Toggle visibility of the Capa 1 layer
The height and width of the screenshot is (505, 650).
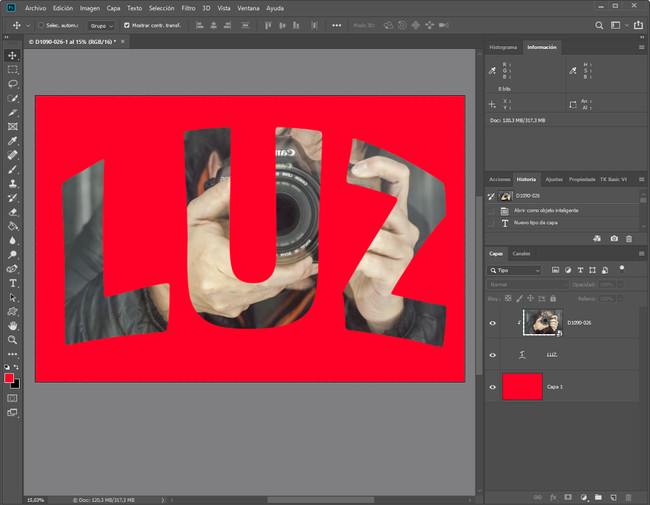(x=493, y=386)
